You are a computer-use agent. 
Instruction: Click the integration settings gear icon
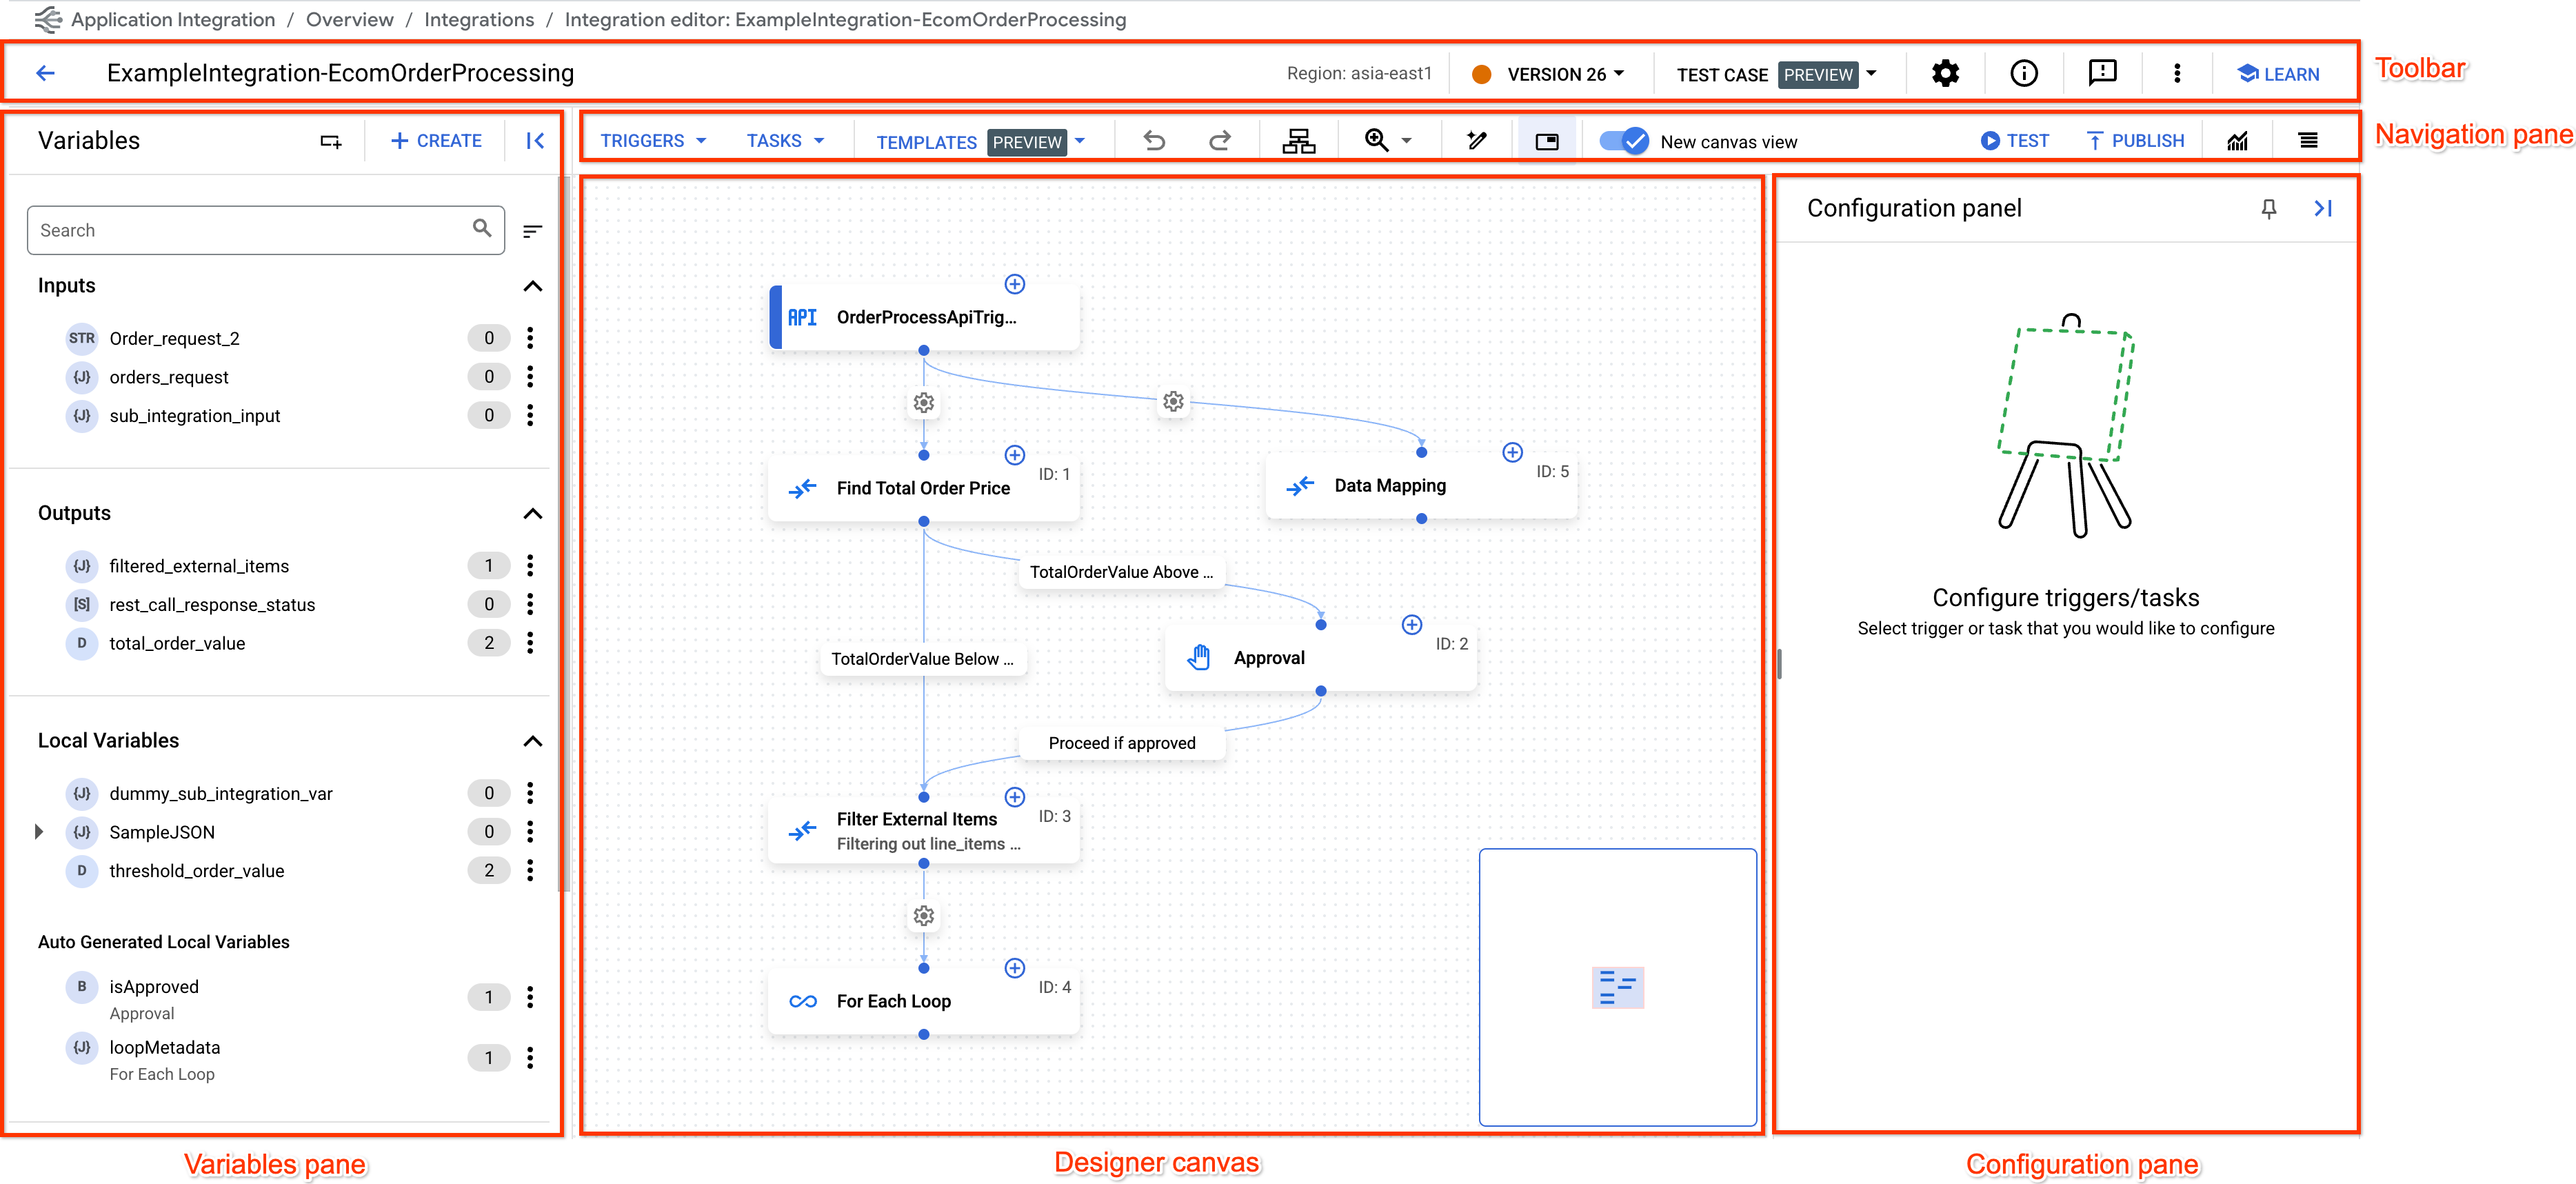pyautogui.click(x=1944, y=72)
